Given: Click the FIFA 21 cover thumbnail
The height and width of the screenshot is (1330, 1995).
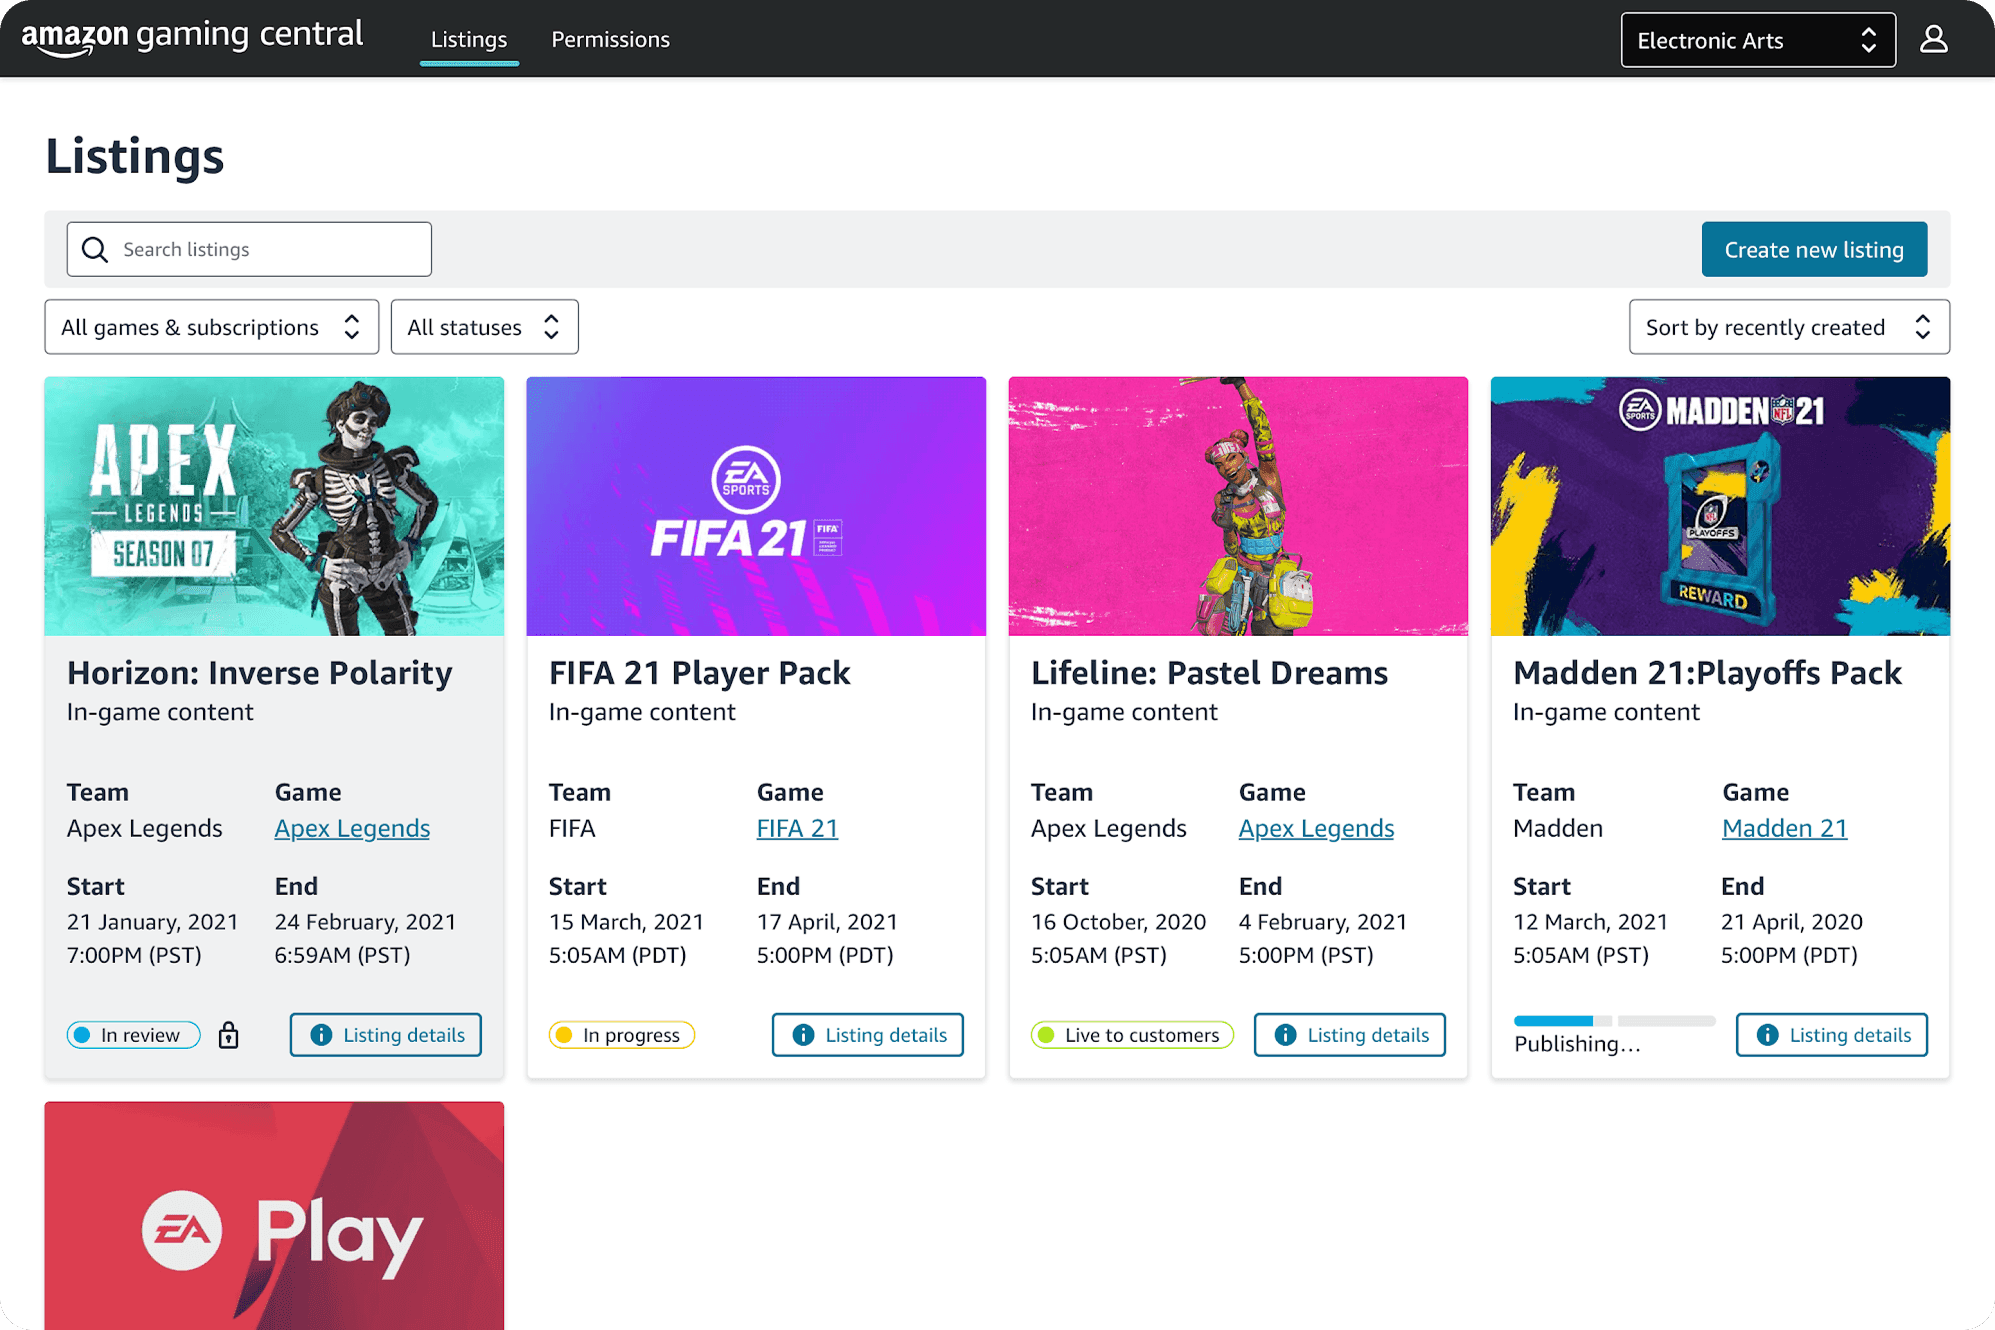Looking at the screenshot, I should click(756, 506).
